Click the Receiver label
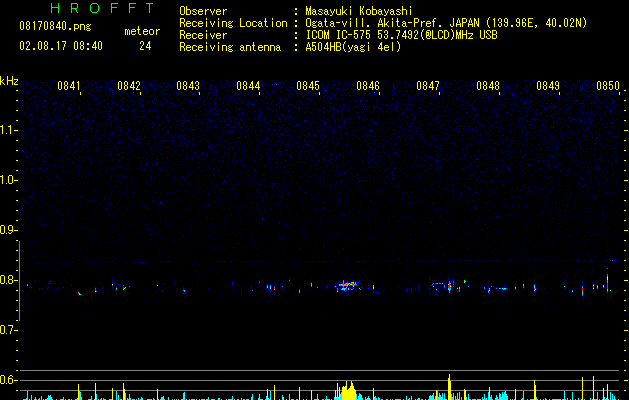 (x=203, y=35)
